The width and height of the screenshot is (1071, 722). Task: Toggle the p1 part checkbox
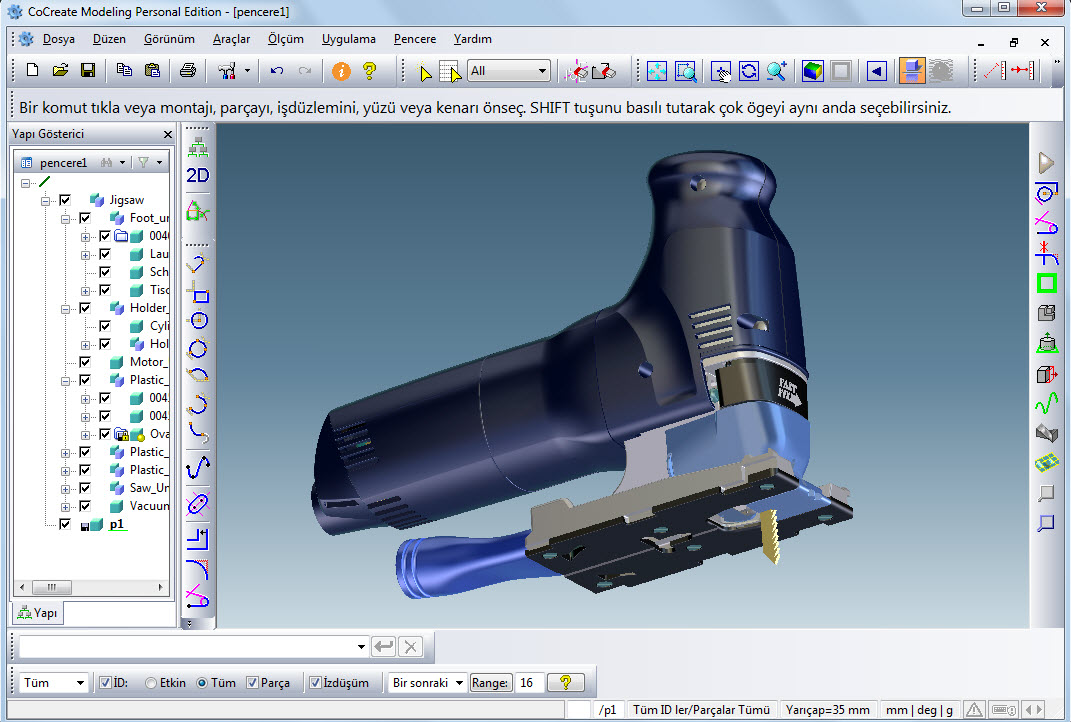coord(65,524)
